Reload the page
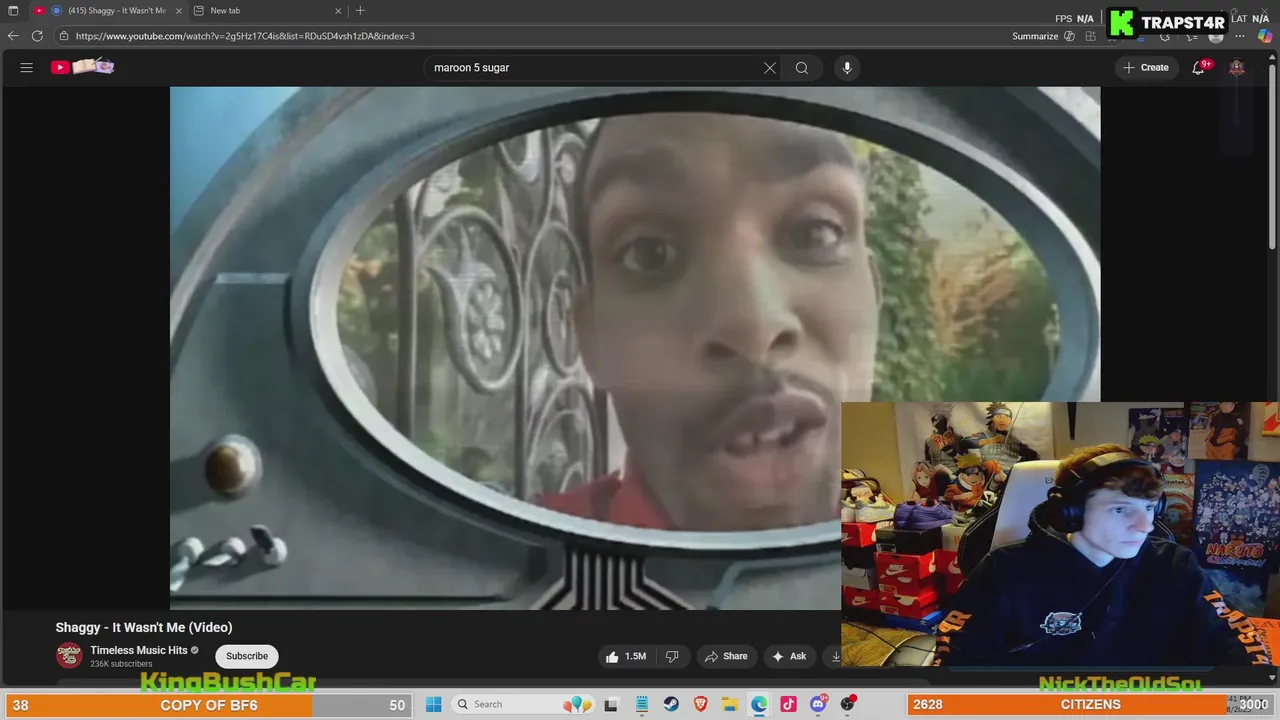The image size is (1280, 720). pyautogui.click(x=37, y=36)
